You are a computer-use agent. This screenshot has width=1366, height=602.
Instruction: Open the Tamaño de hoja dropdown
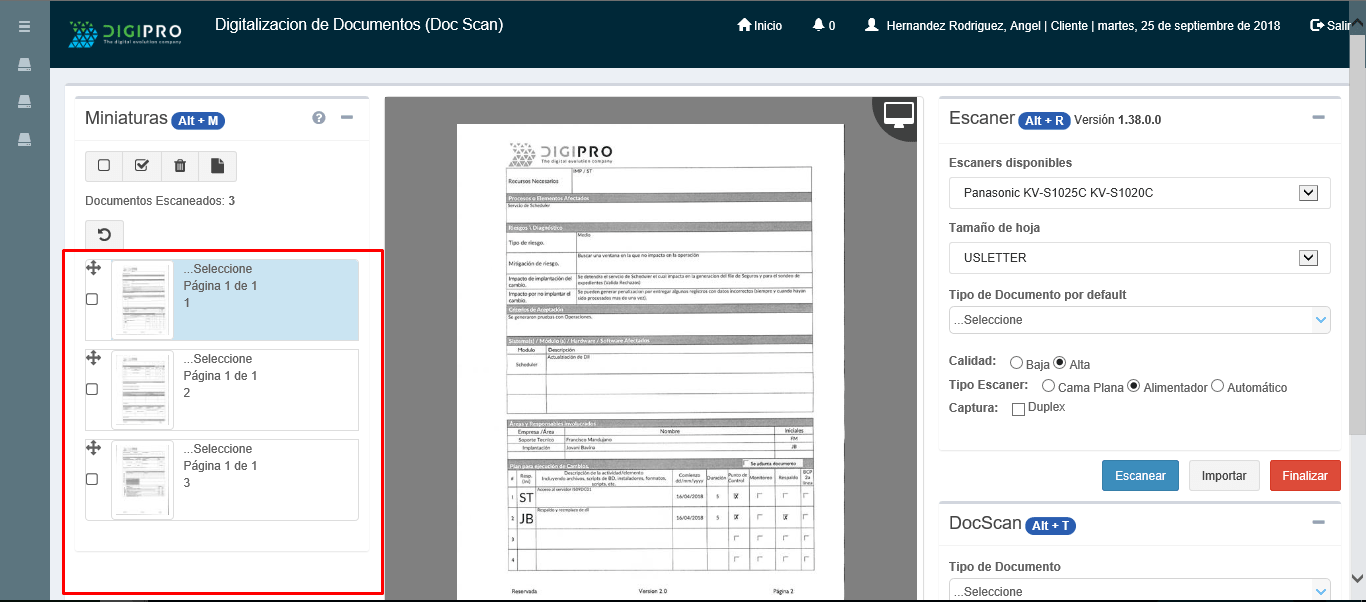click(1139, 258)
